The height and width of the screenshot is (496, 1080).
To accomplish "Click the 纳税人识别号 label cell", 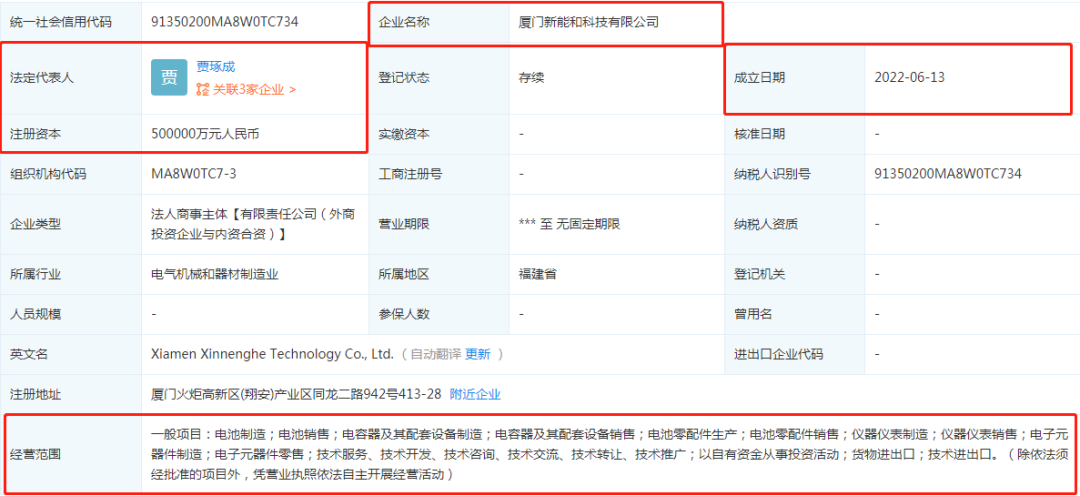I will click(795, 174).
